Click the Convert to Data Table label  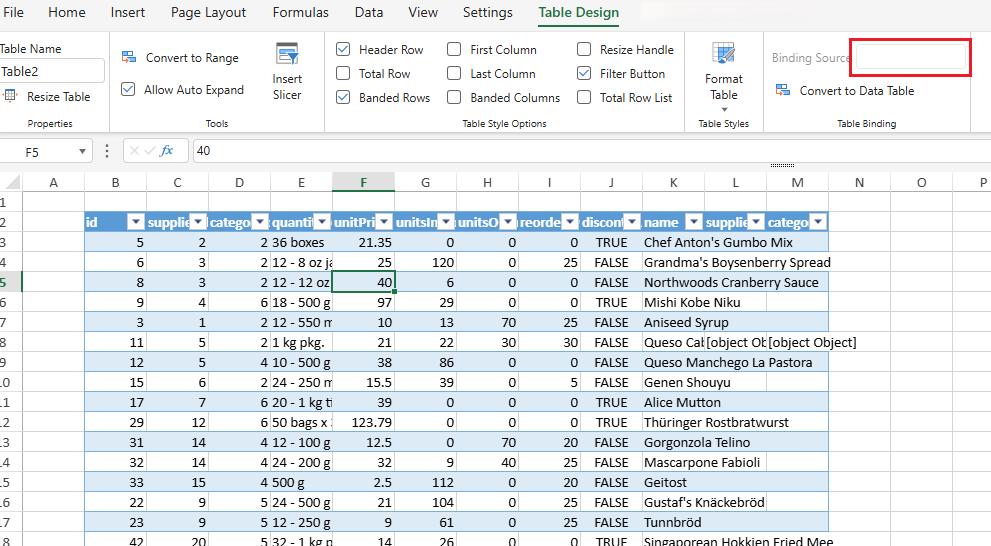point(857,91)
